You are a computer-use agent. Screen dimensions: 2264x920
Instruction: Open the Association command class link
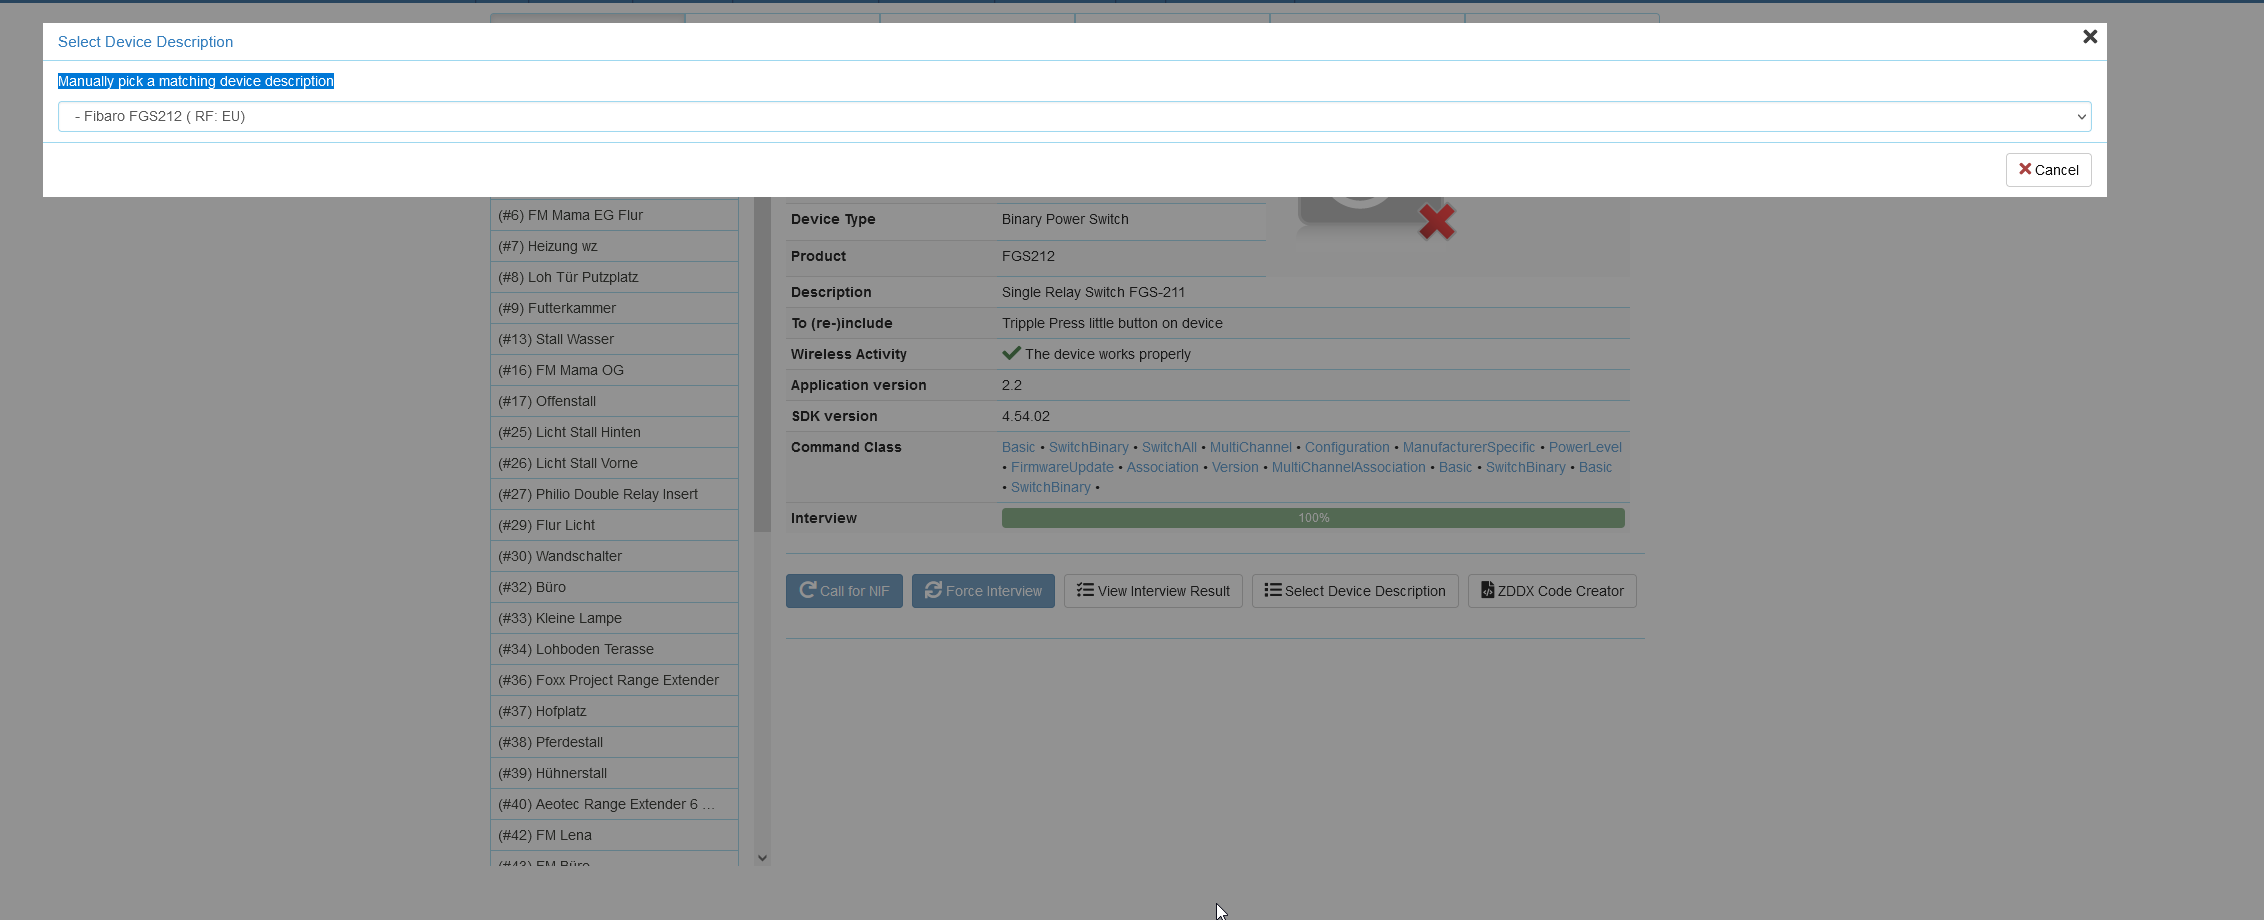[1162, 467]
